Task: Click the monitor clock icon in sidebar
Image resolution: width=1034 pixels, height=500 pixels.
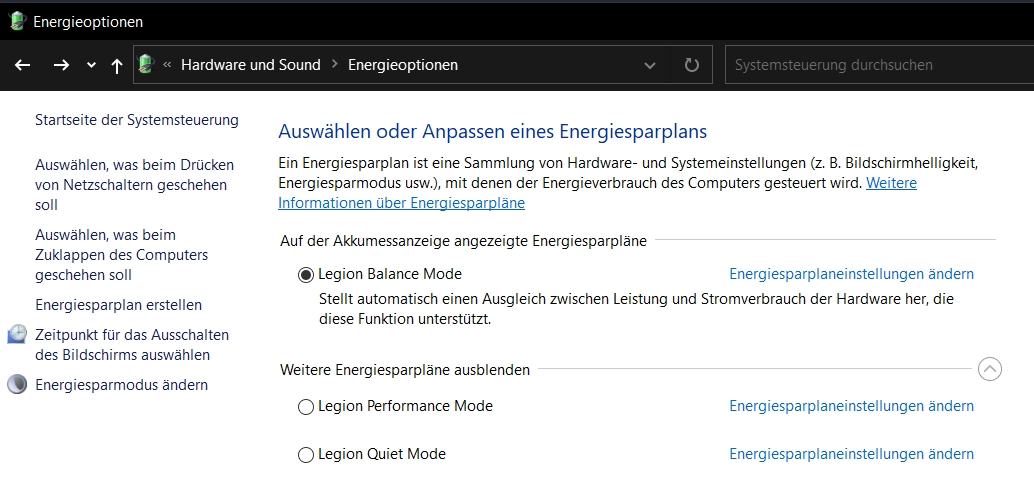Action: [x=17, y=335]
